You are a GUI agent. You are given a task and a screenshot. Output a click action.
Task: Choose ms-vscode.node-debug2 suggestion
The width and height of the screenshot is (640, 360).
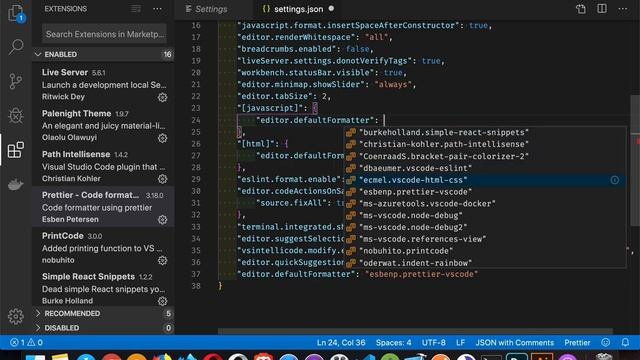tap(485, 227)
